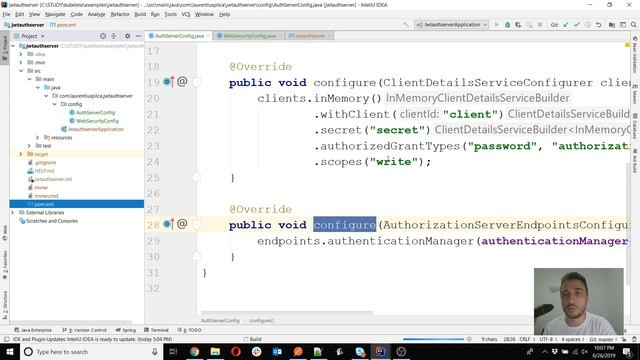Screen dimensions: 640x360
Task: Open the Refactor menu
Action: [120, 14]
